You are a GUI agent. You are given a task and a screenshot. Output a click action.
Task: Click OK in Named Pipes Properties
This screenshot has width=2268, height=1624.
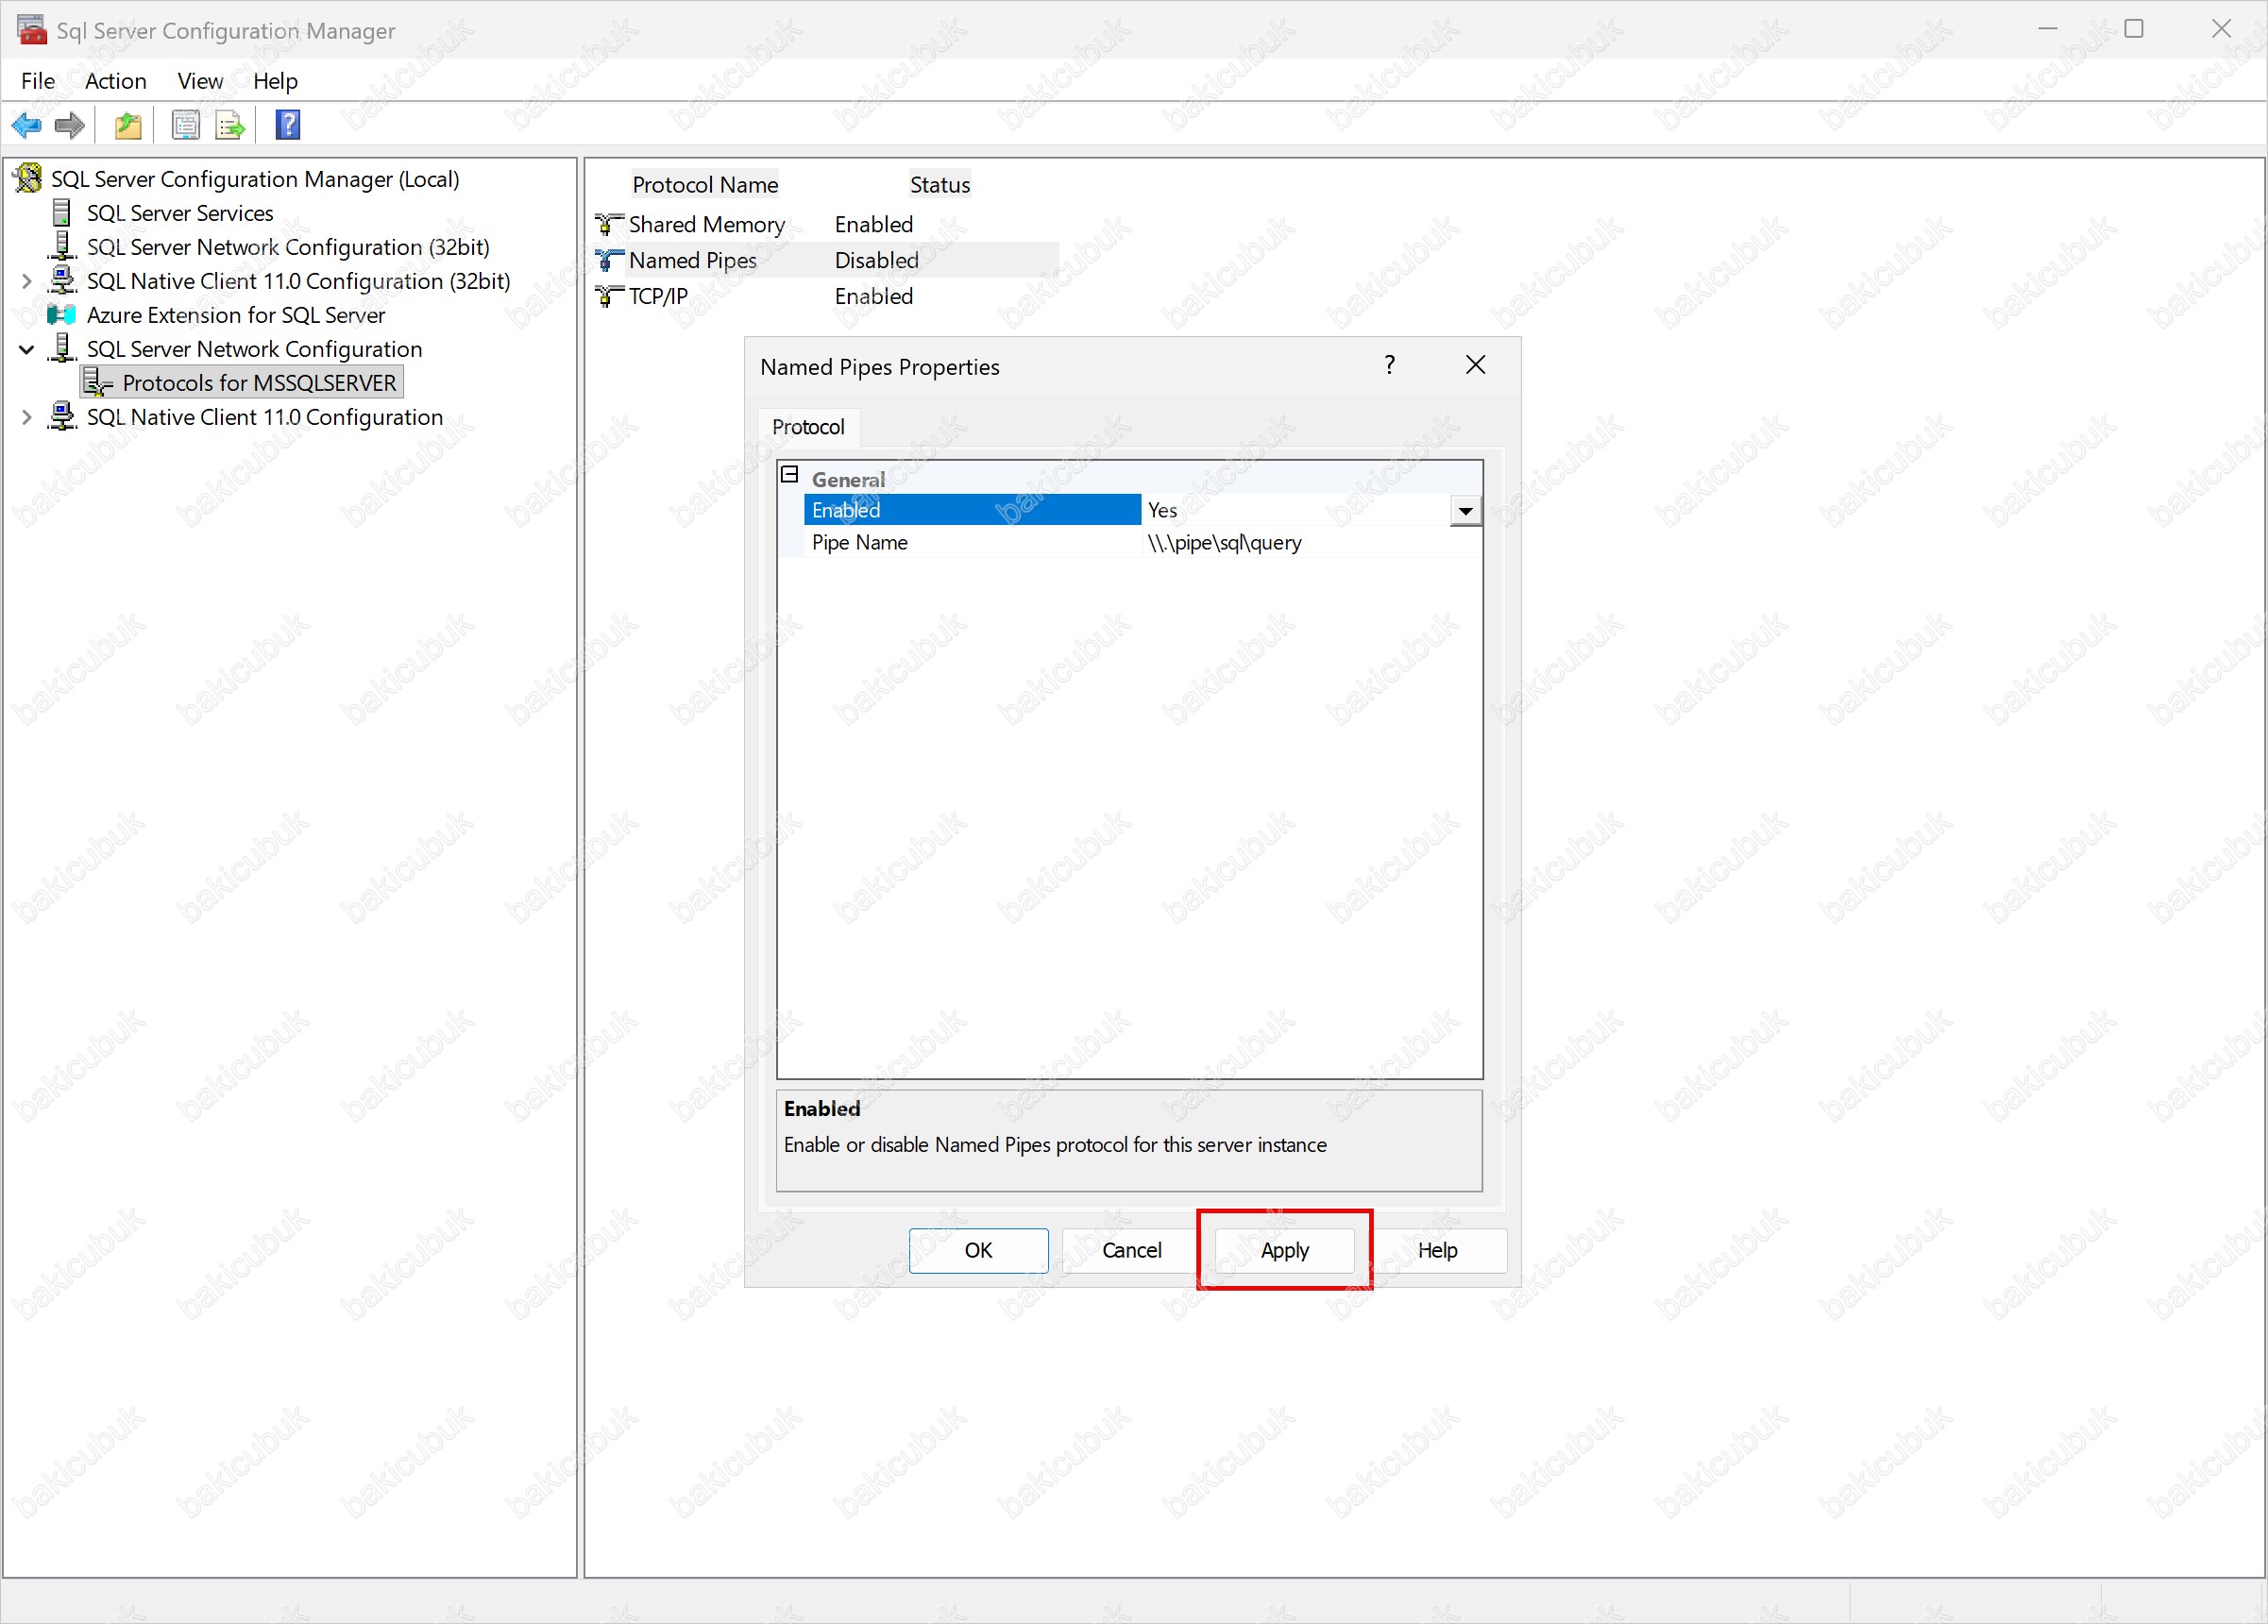click(x=978, y=1250)
